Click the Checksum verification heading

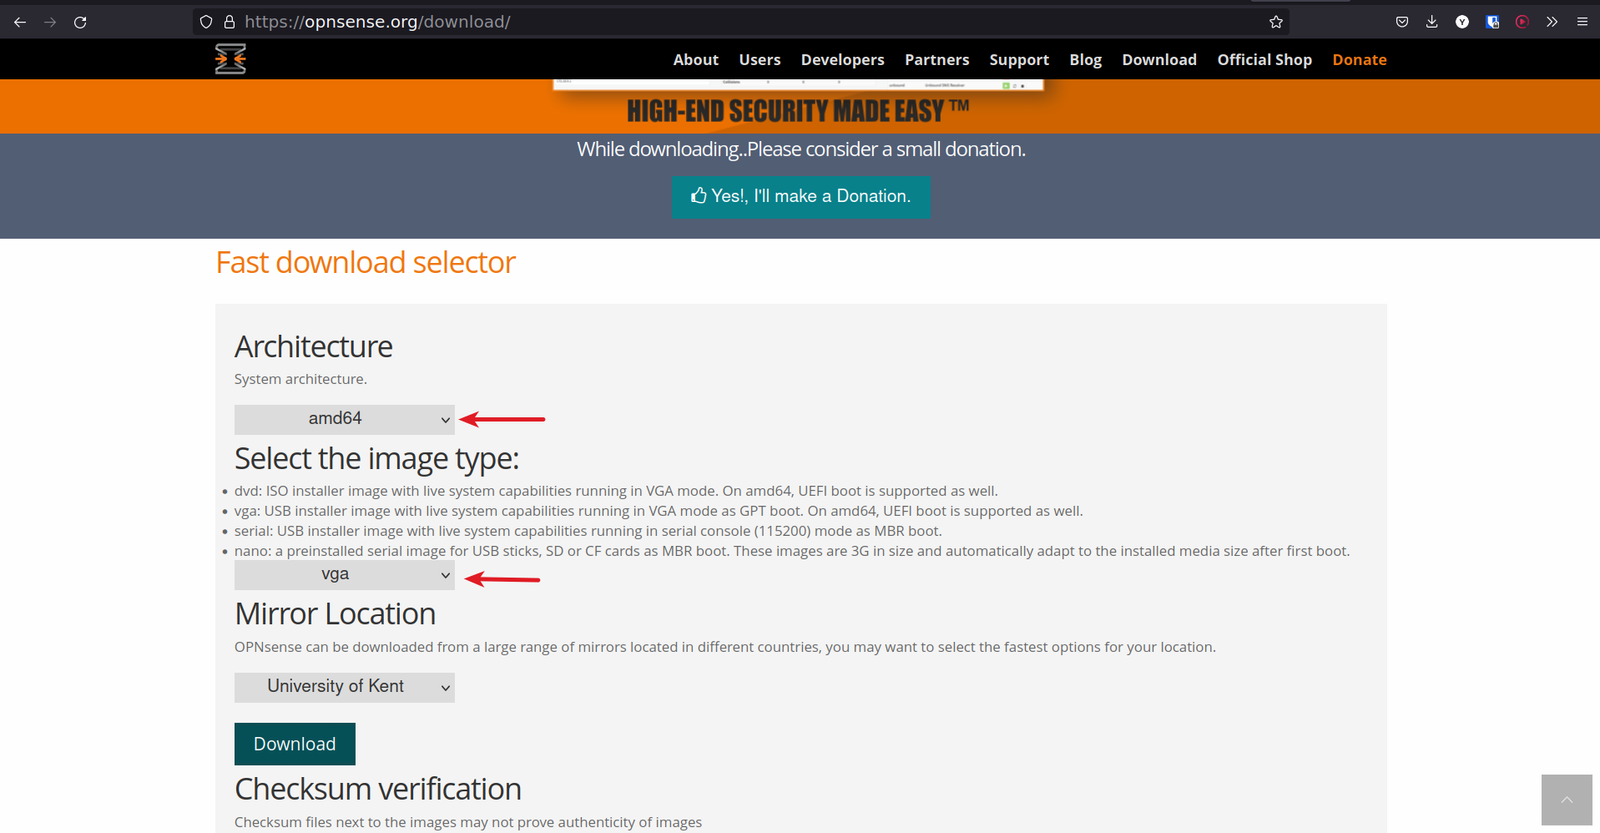point(378,789)
